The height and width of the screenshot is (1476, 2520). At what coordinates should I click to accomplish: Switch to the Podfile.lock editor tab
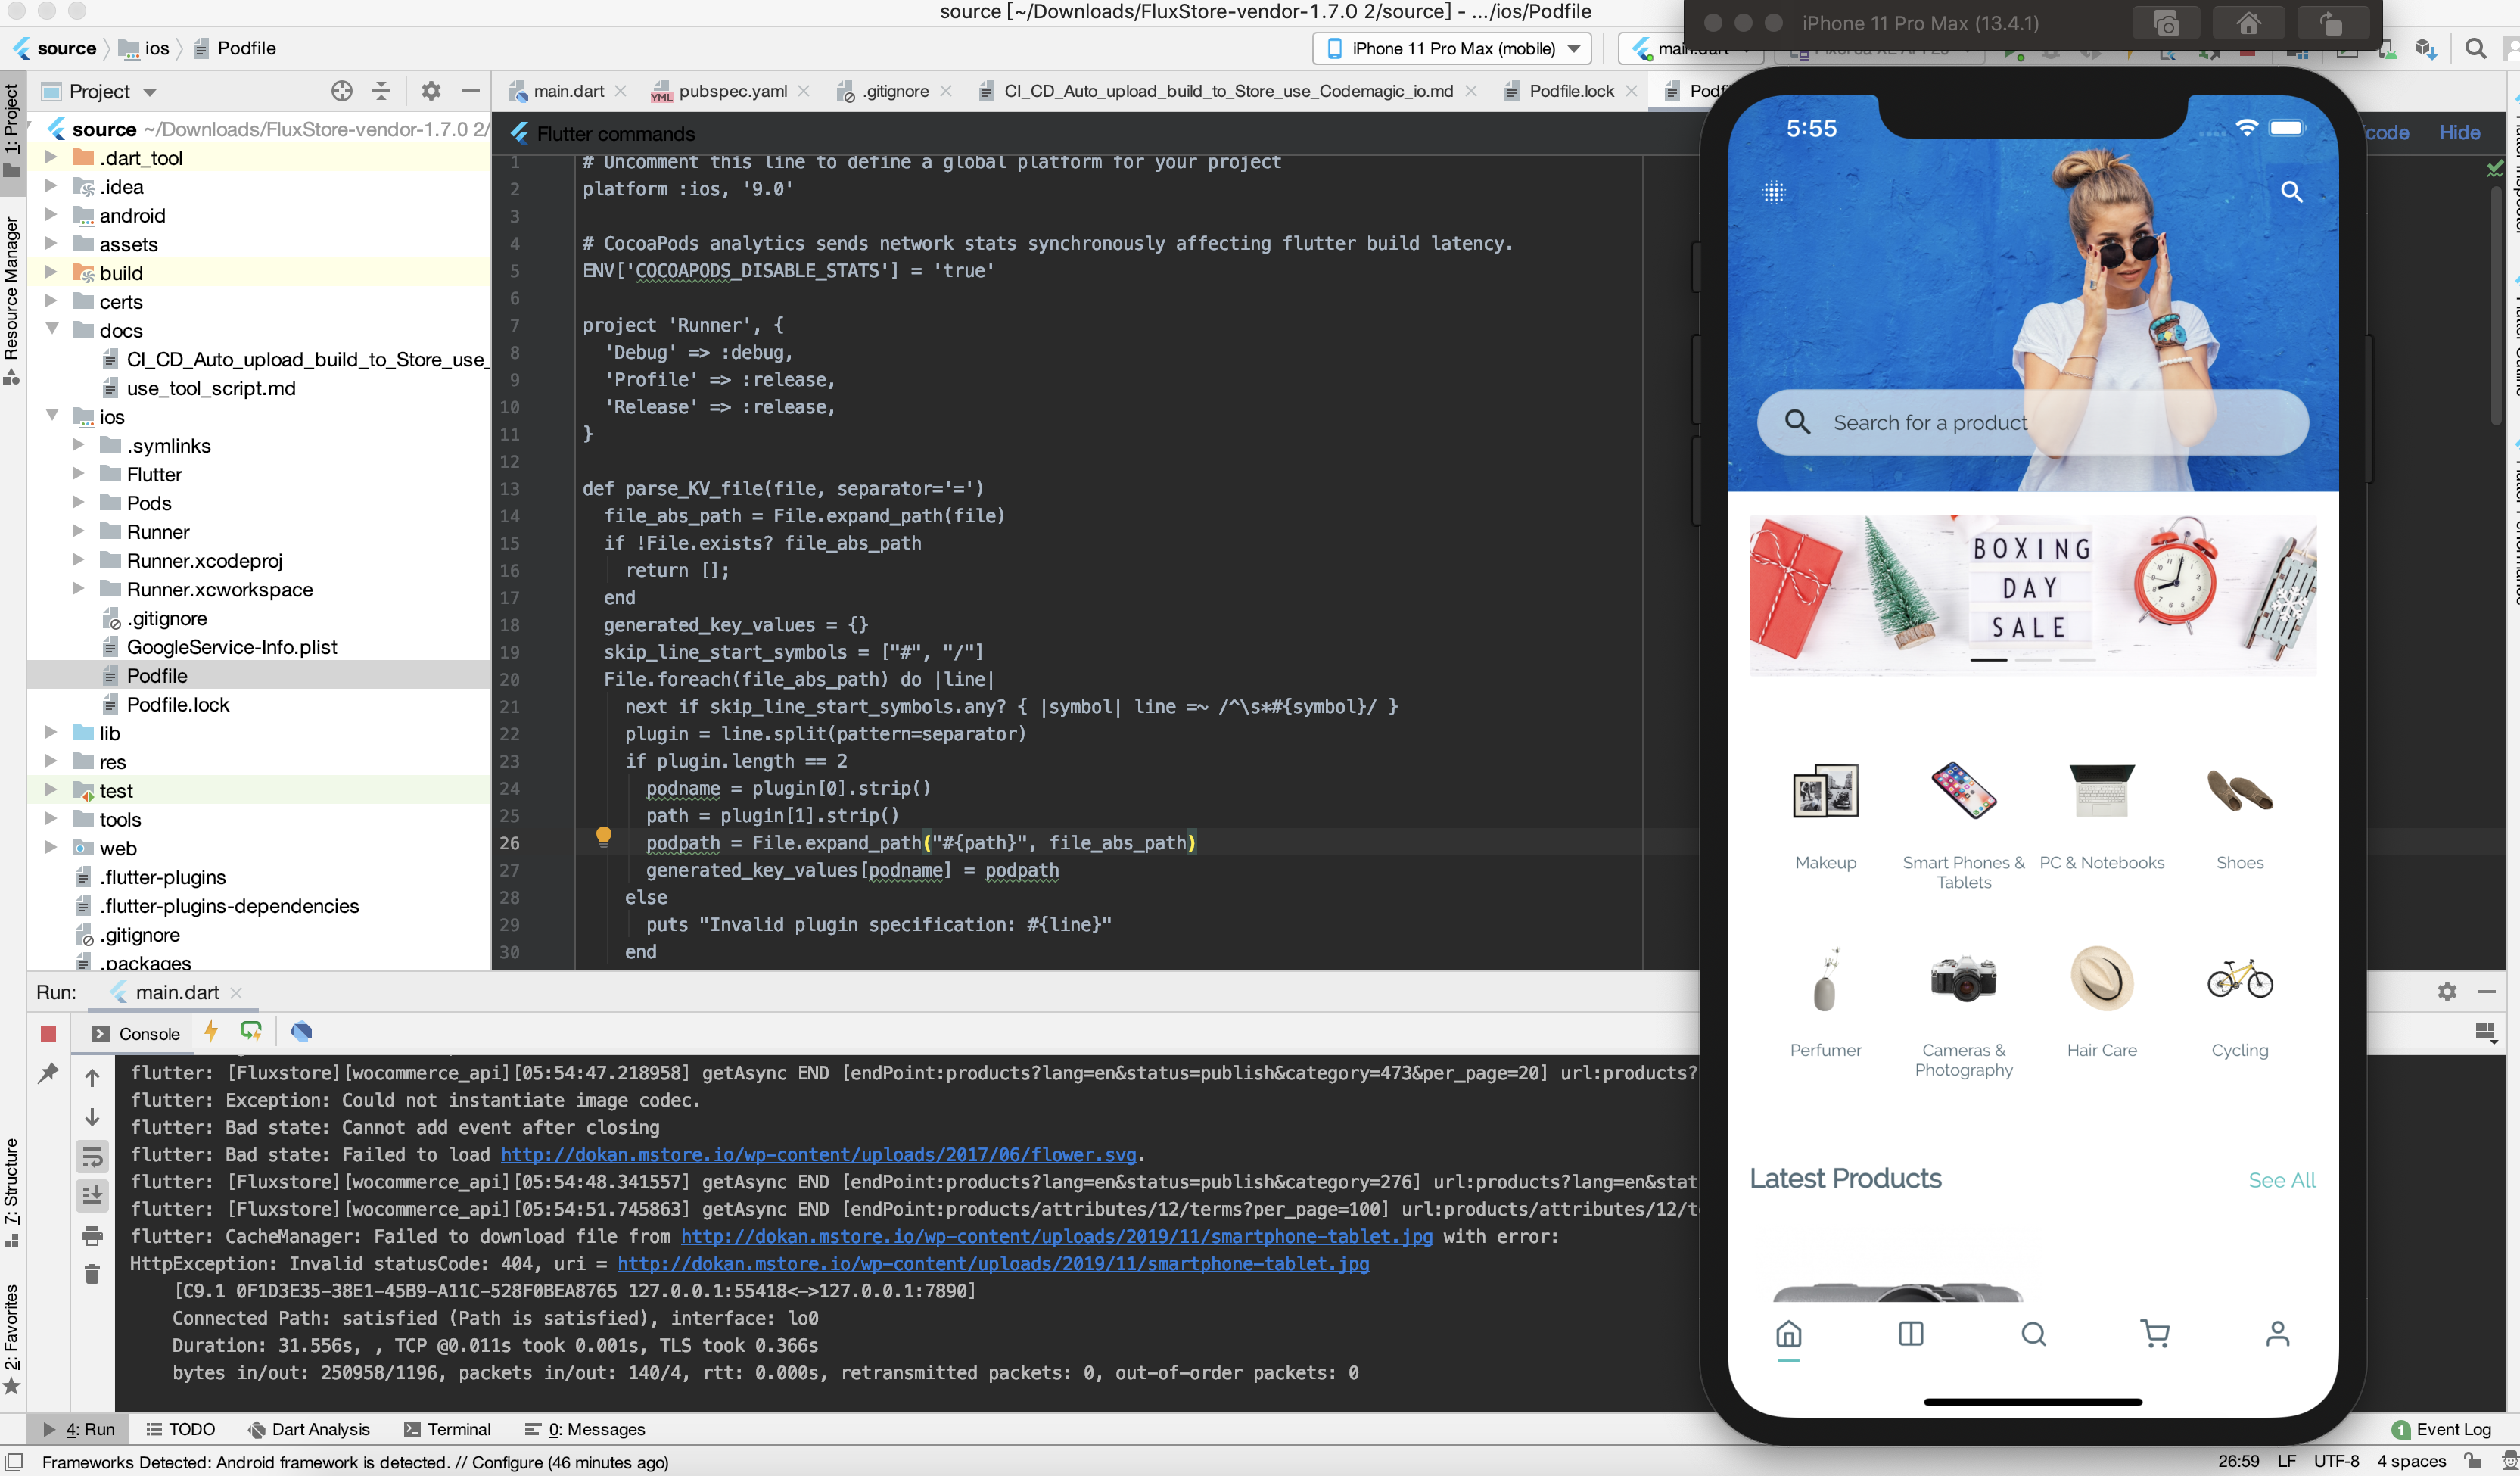(x=1571, y=91)
